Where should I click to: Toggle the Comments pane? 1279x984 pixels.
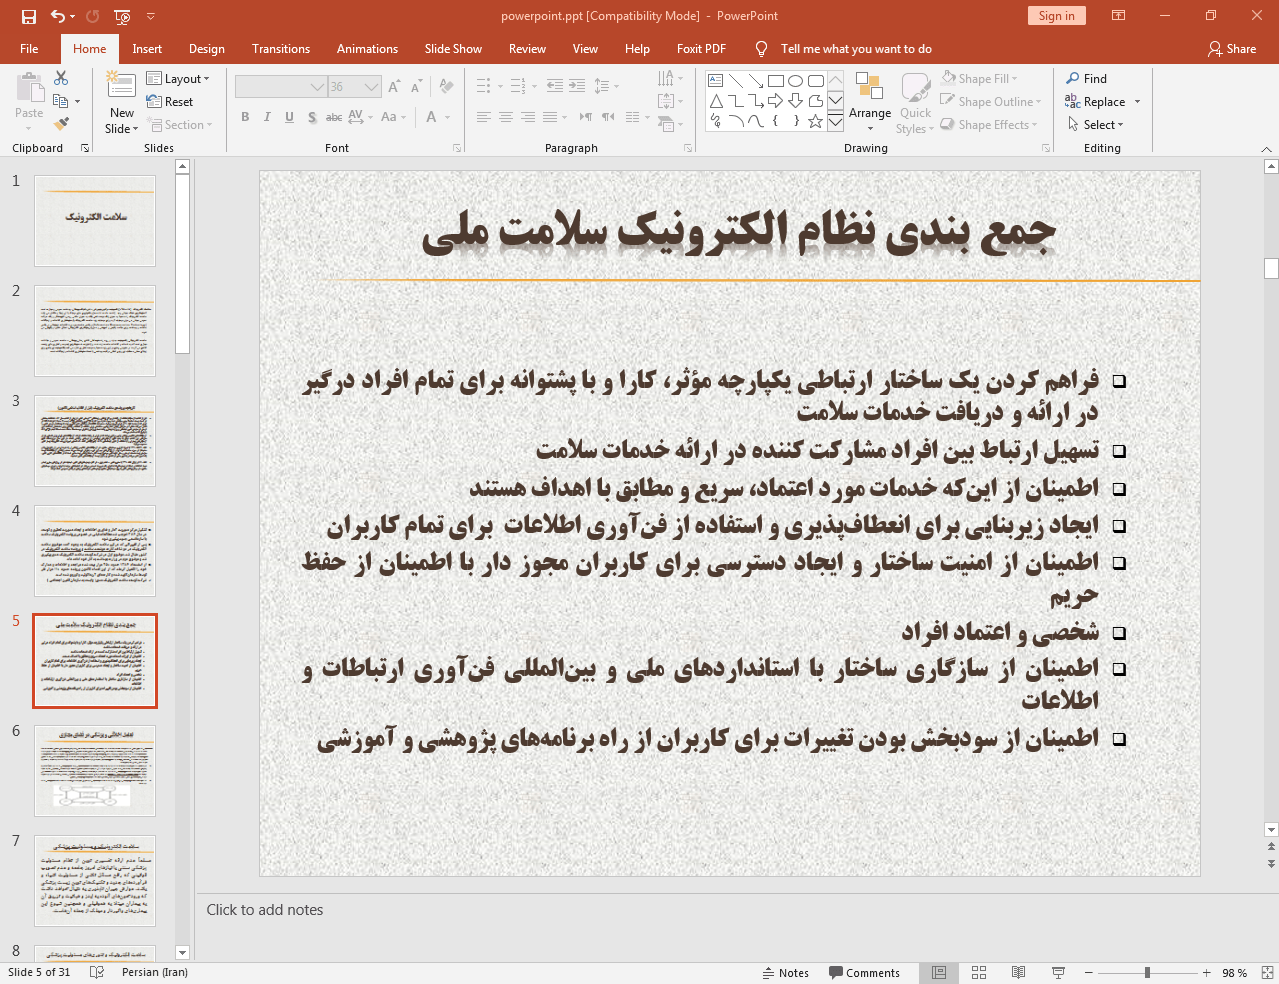(864, 973)
